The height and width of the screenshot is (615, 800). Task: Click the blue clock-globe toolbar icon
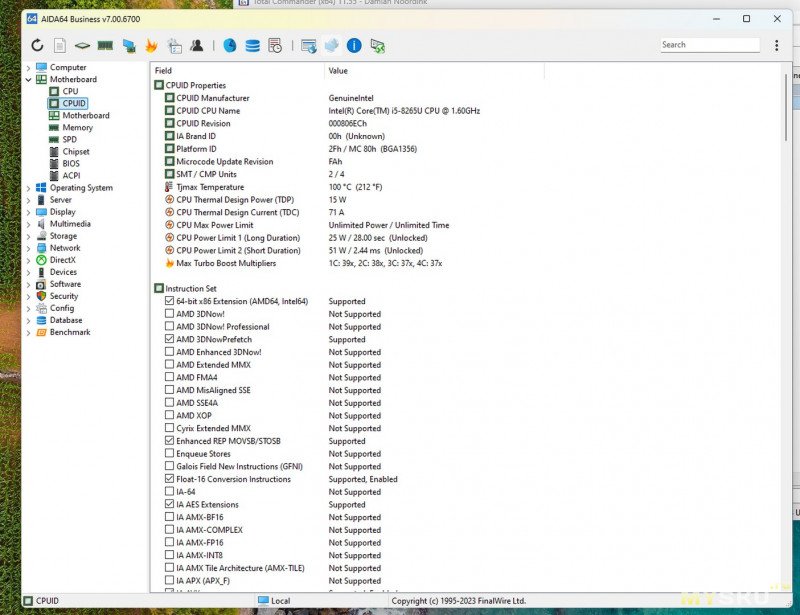230,45
